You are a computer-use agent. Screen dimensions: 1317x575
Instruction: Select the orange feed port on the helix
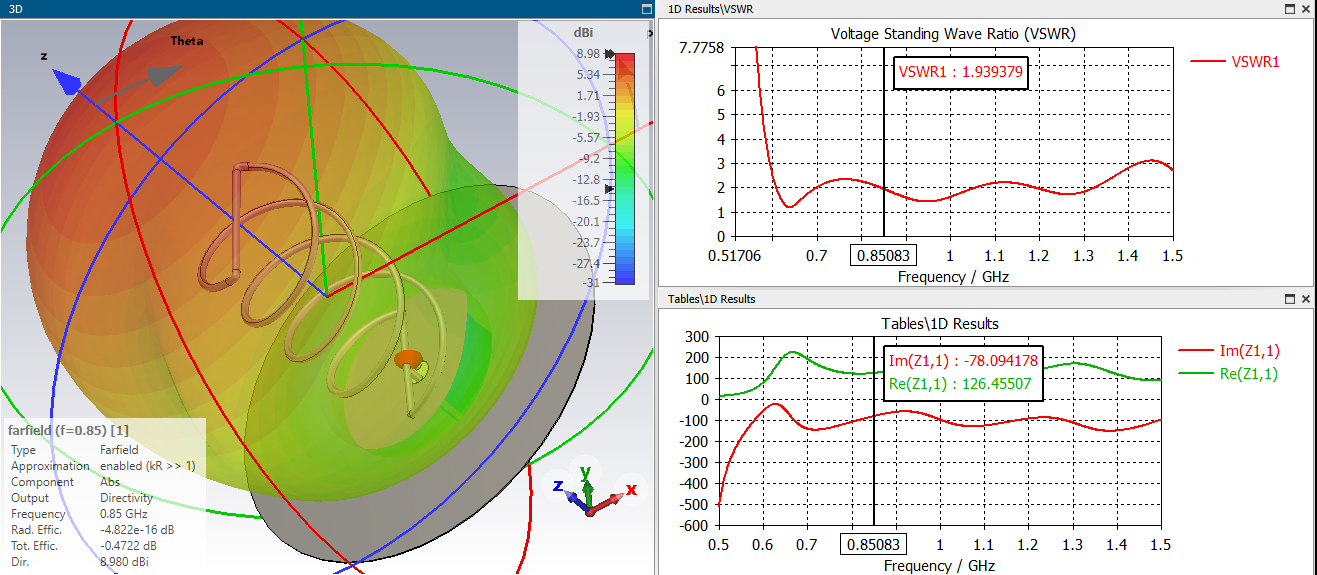point(408,358)
